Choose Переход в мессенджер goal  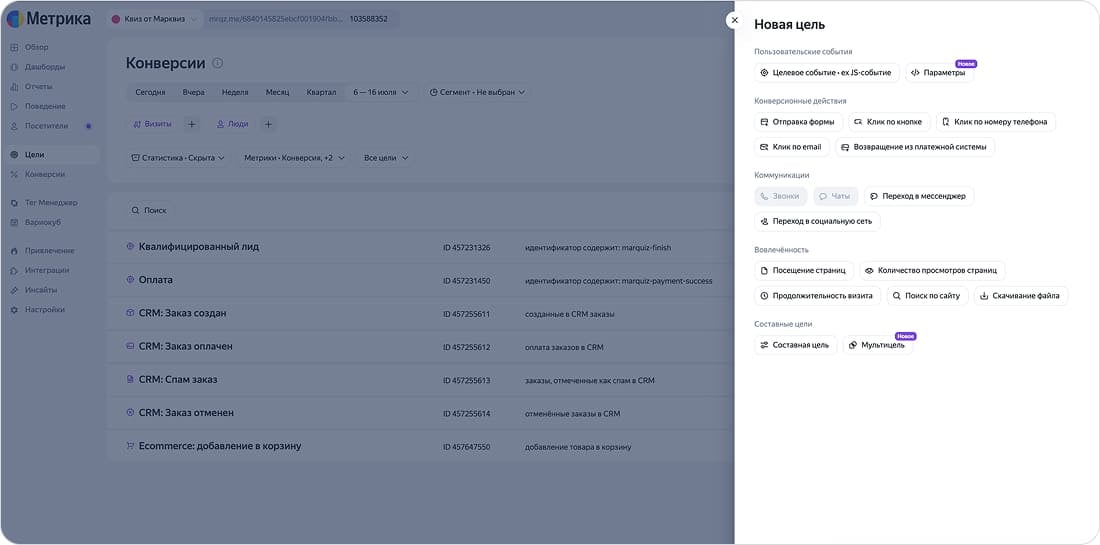click(x=919, y=196)
